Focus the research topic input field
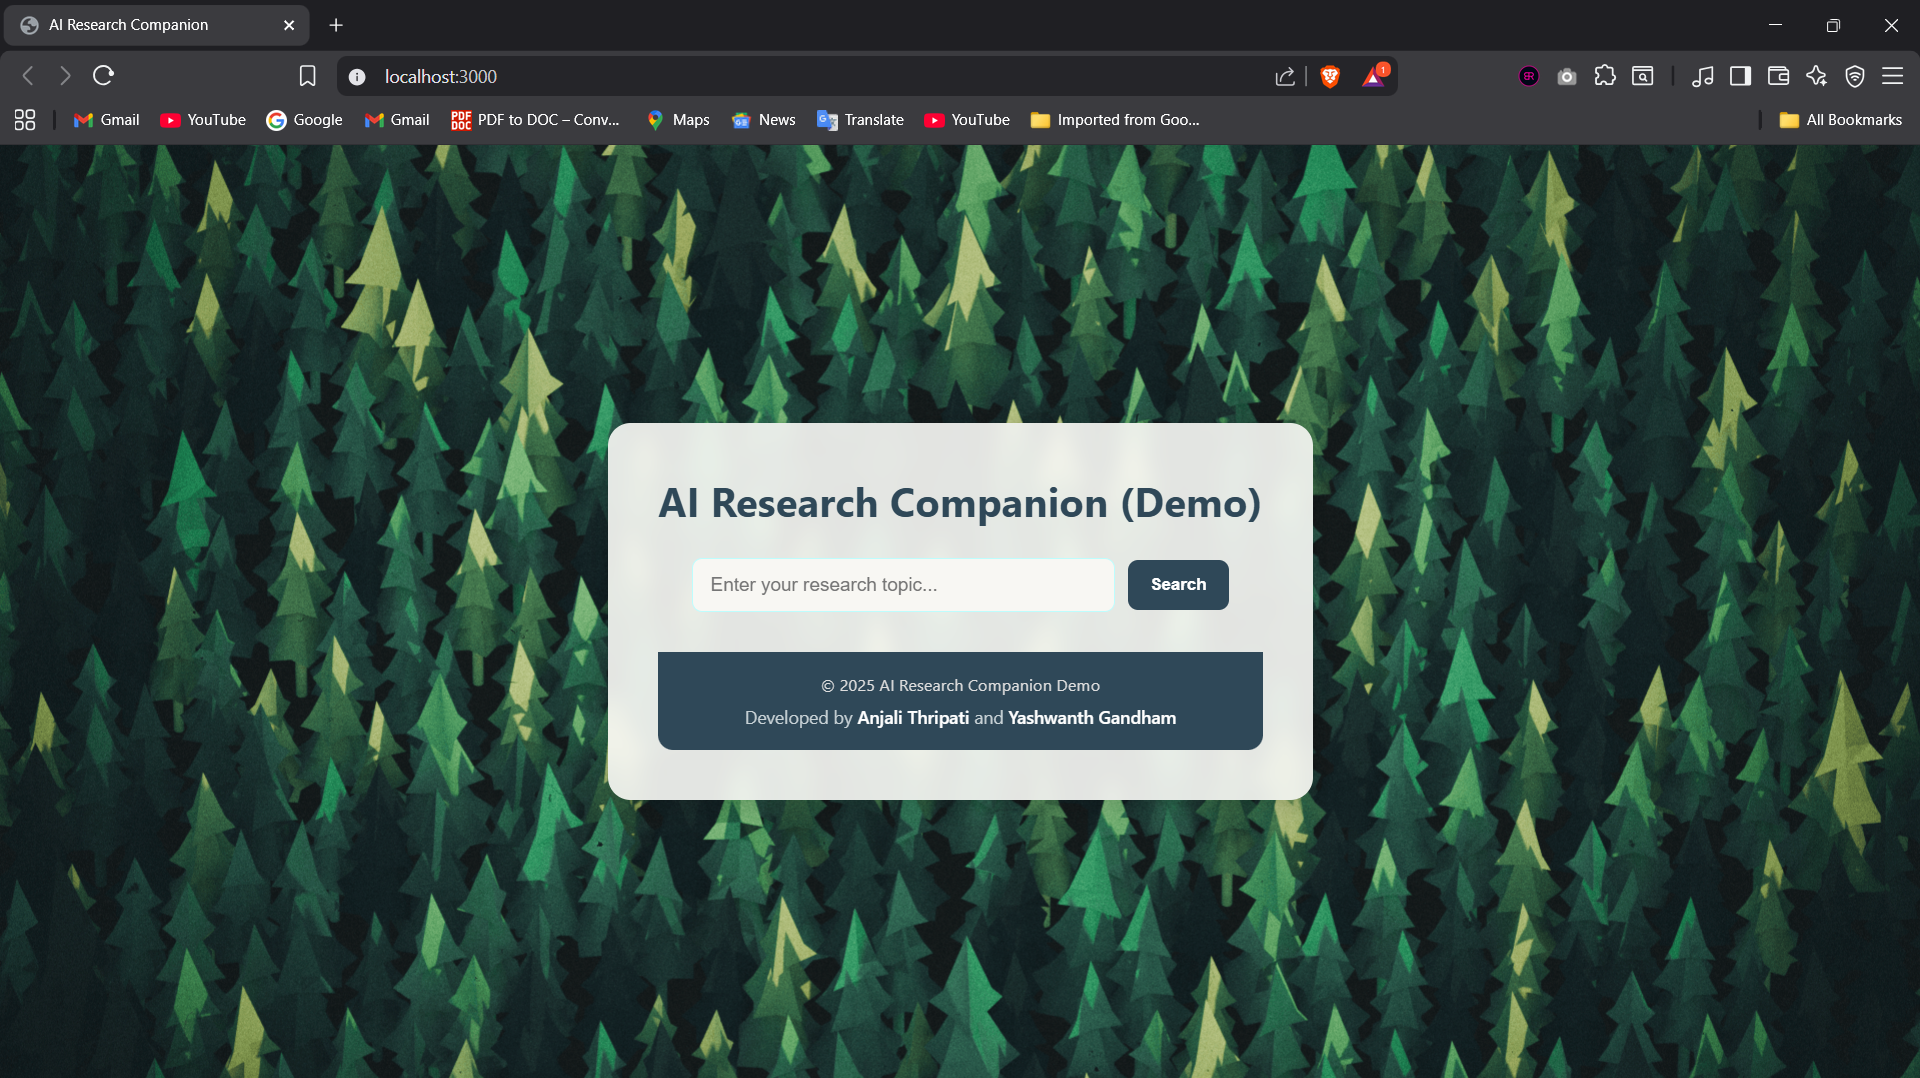The width and height of the screenshot is (1920, 1078). (903, 585)
